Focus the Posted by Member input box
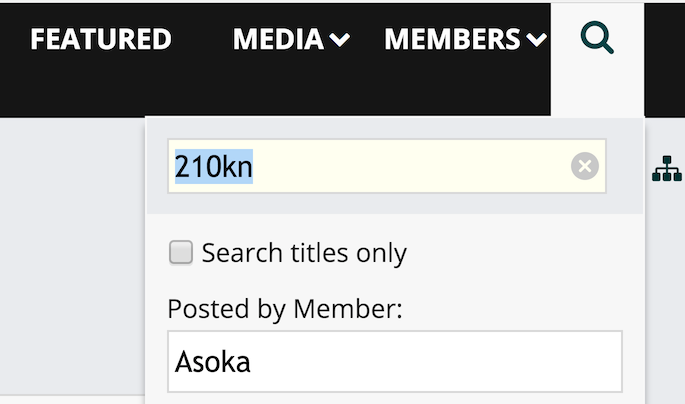Screen dimensions: 685x404 click(x=395, y=362)
